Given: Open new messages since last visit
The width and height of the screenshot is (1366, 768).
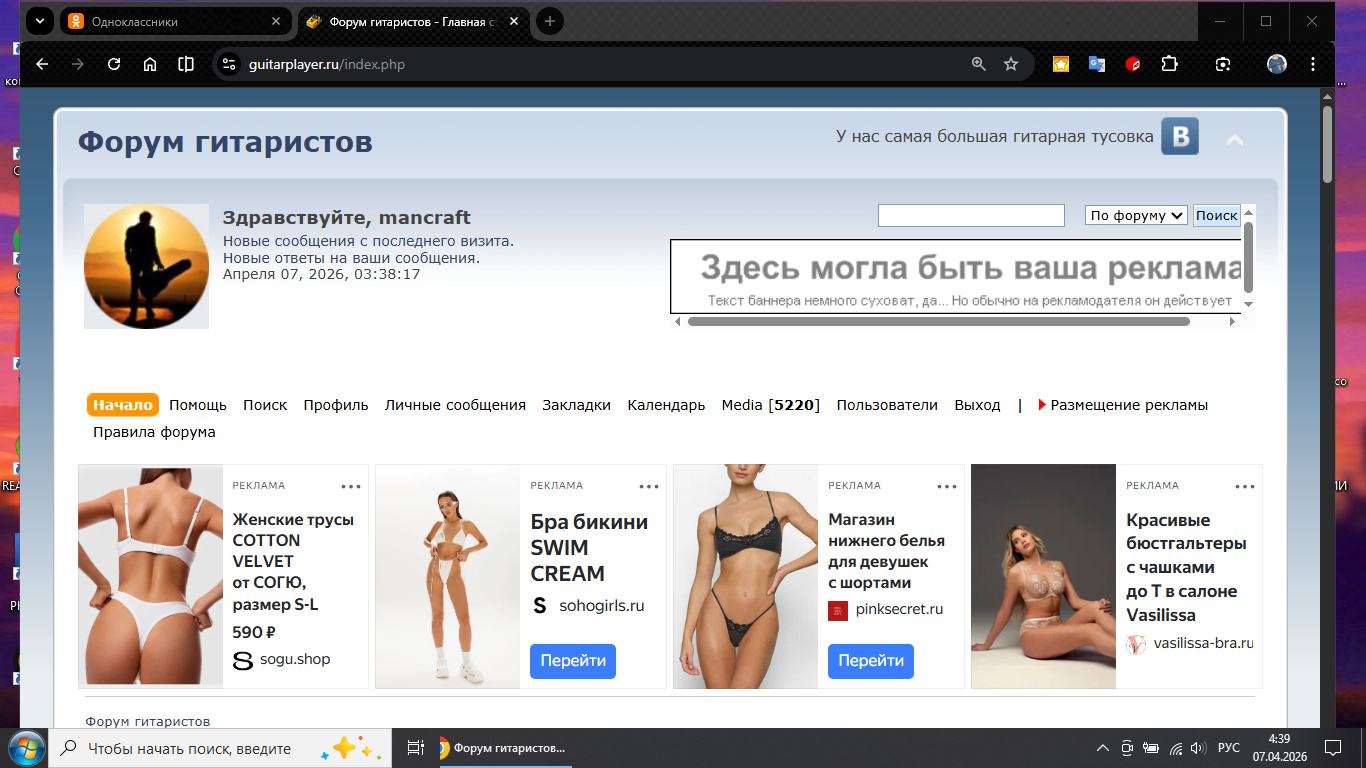Looking at the screenshot, I should 368,241.
